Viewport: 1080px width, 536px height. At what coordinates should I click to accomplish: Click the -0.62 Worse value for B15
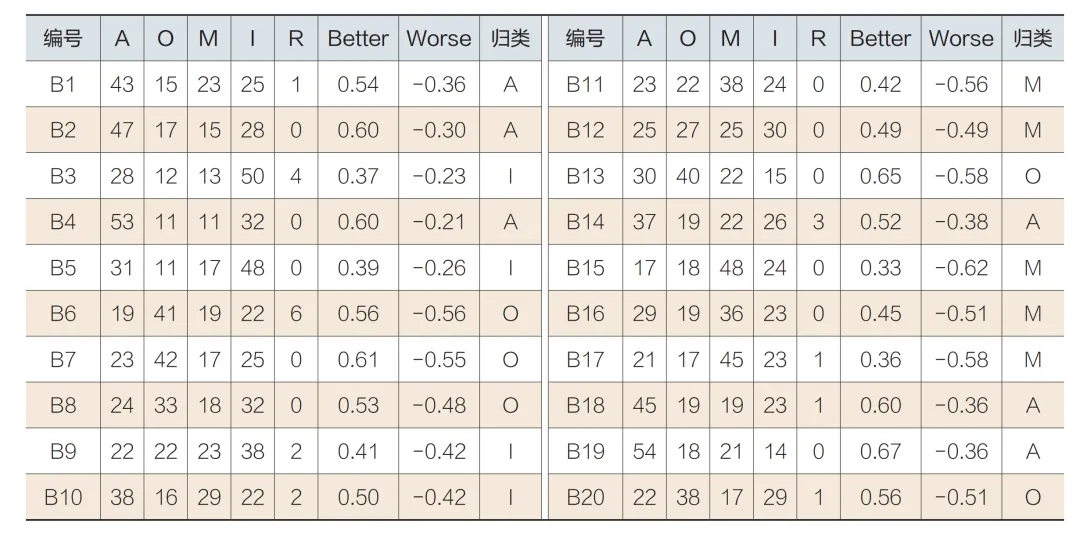(x=961, y=267)
